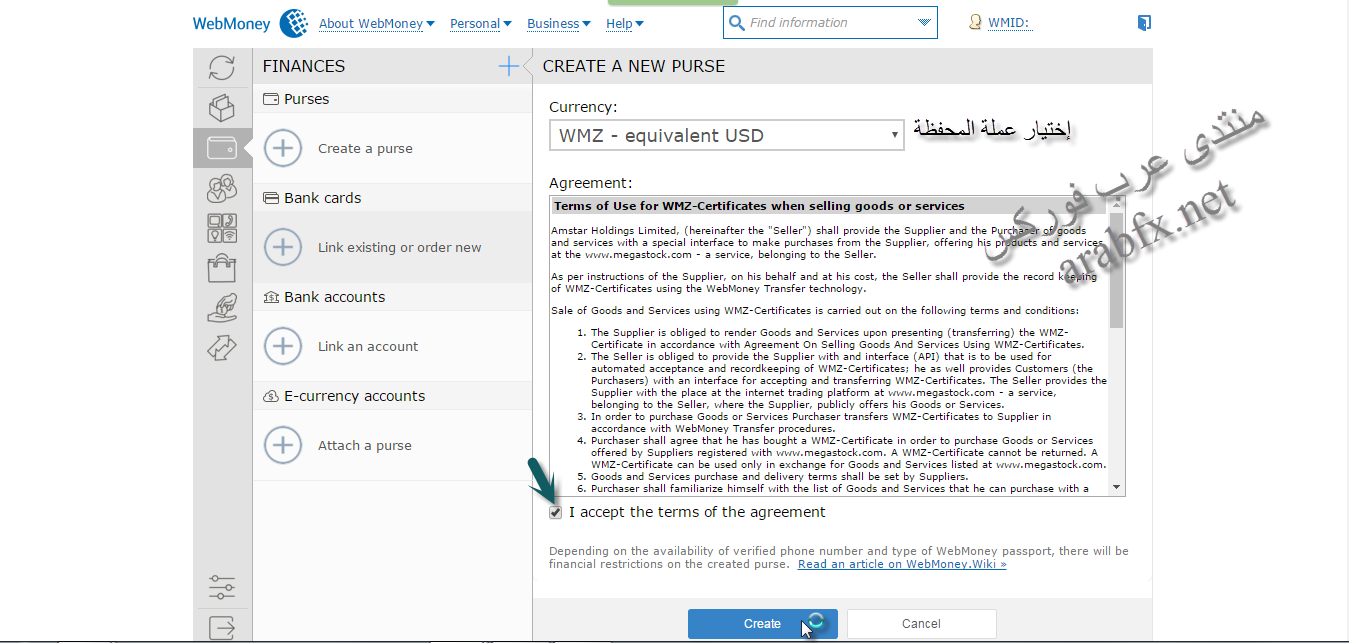
Task: Open Read an article on WebMoney.Wiki link
Action: point(902,564)
